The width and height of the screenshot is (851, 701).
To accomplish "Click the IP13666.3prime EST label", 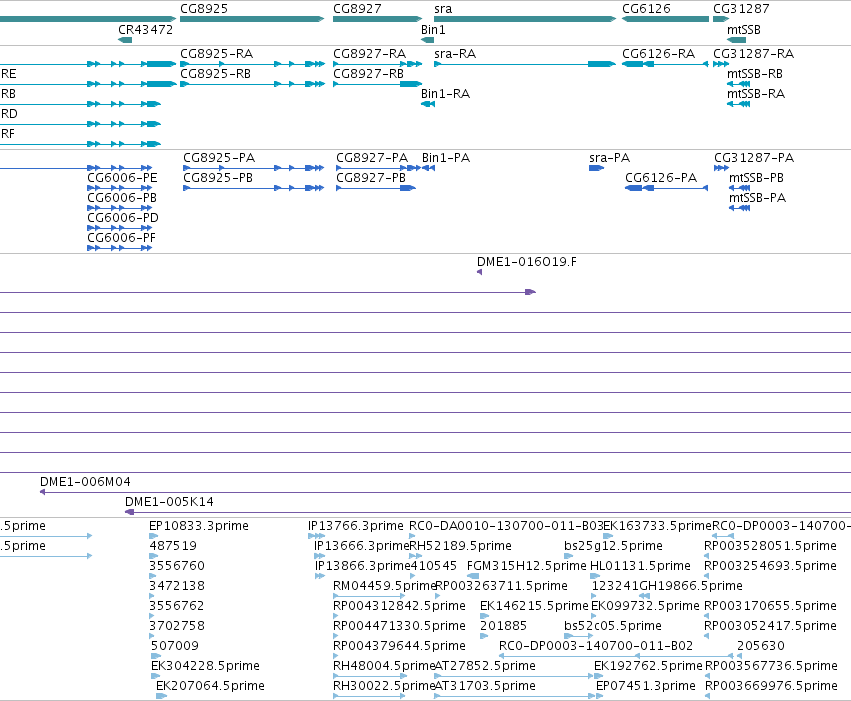I will click(361, 546).
